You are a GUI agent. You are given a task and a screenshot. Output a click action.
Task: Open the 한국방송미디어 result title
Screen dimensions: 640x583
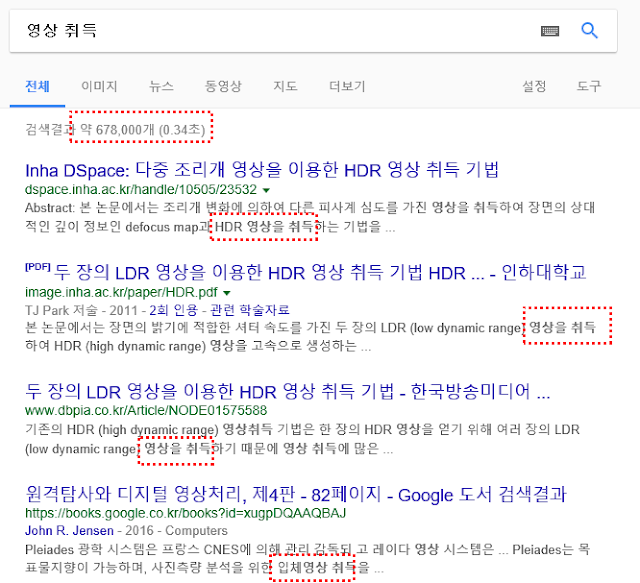pyautogui.click(x=287, y=391)
